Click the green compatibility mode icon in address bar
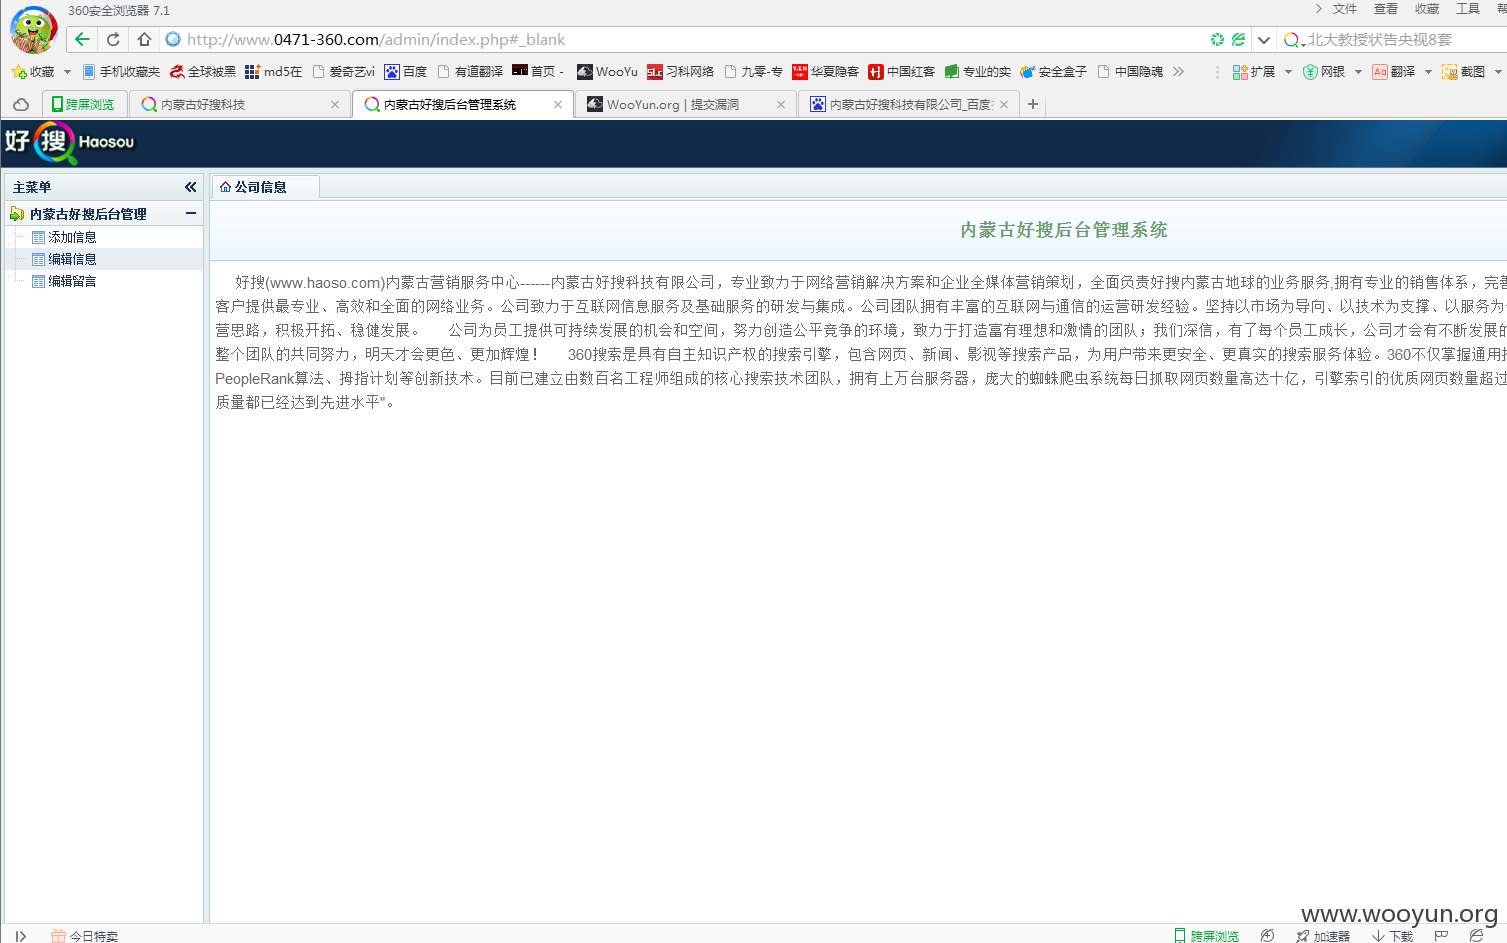The height and width of the screenshot is (943, 1507). coord(1238,39)
